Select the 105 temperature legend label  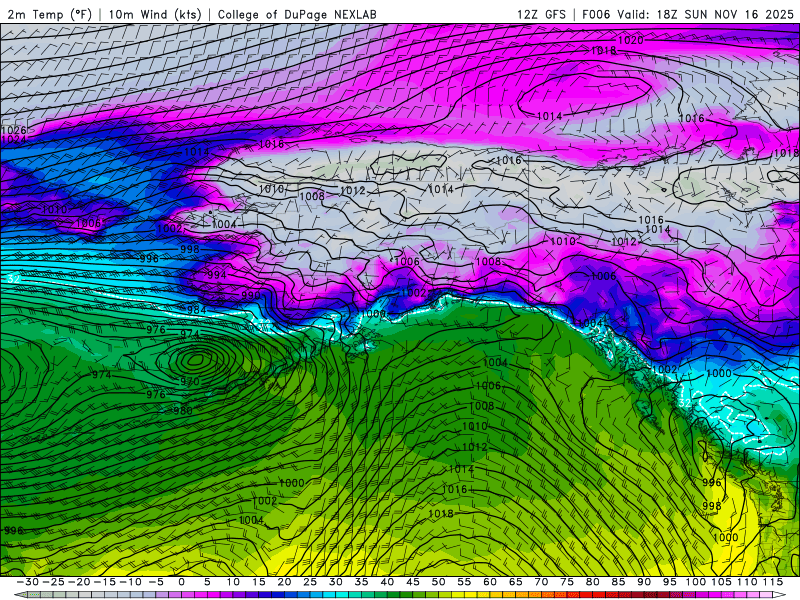point(721,582)
